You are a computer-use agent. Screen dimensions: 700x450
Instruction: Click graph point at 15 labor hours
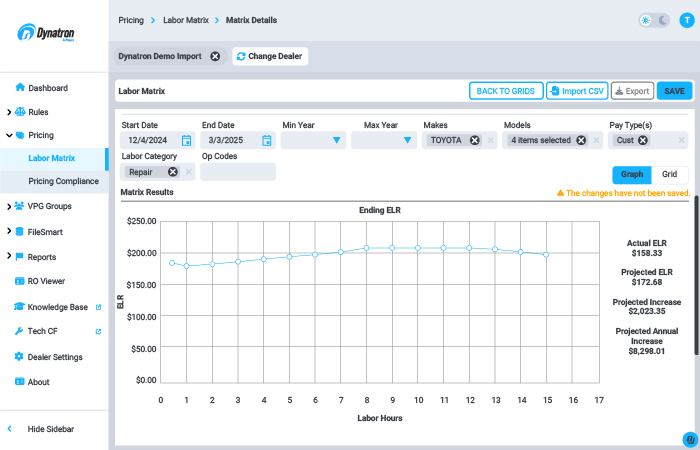[x=546, y=254]
